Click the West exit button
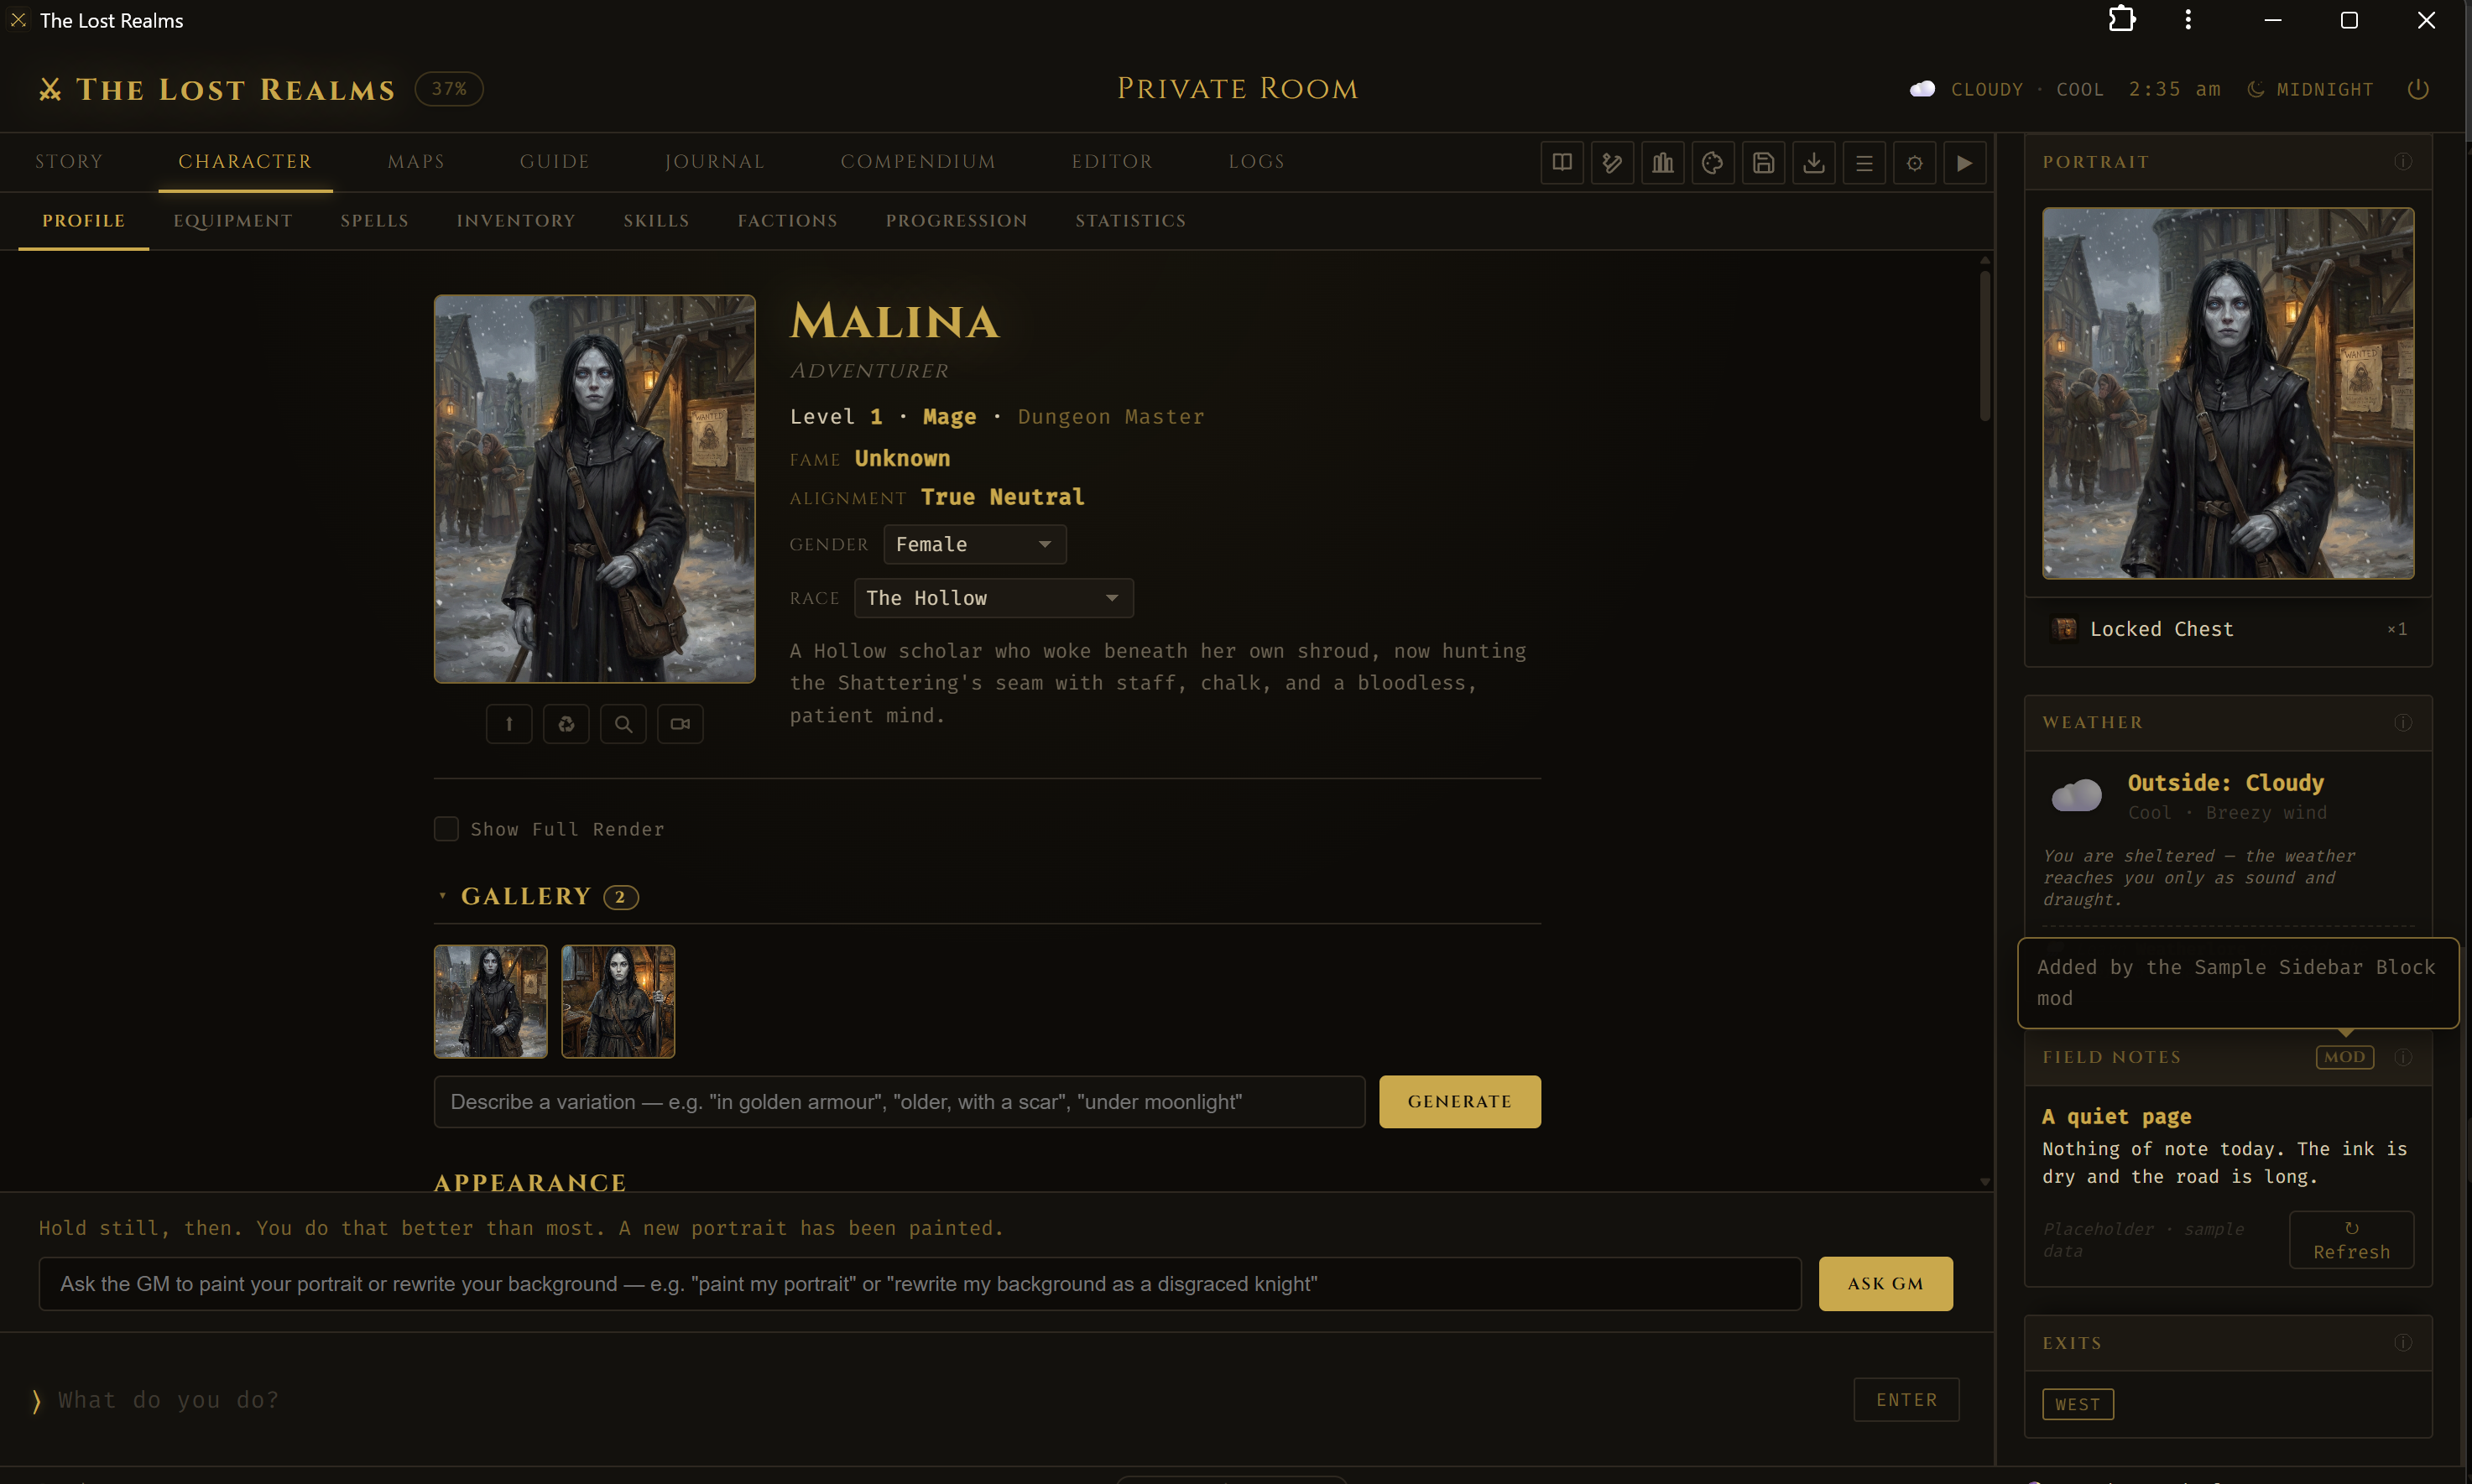This screenshot has width=2472, height=1484. [x=2078, y=1405]
